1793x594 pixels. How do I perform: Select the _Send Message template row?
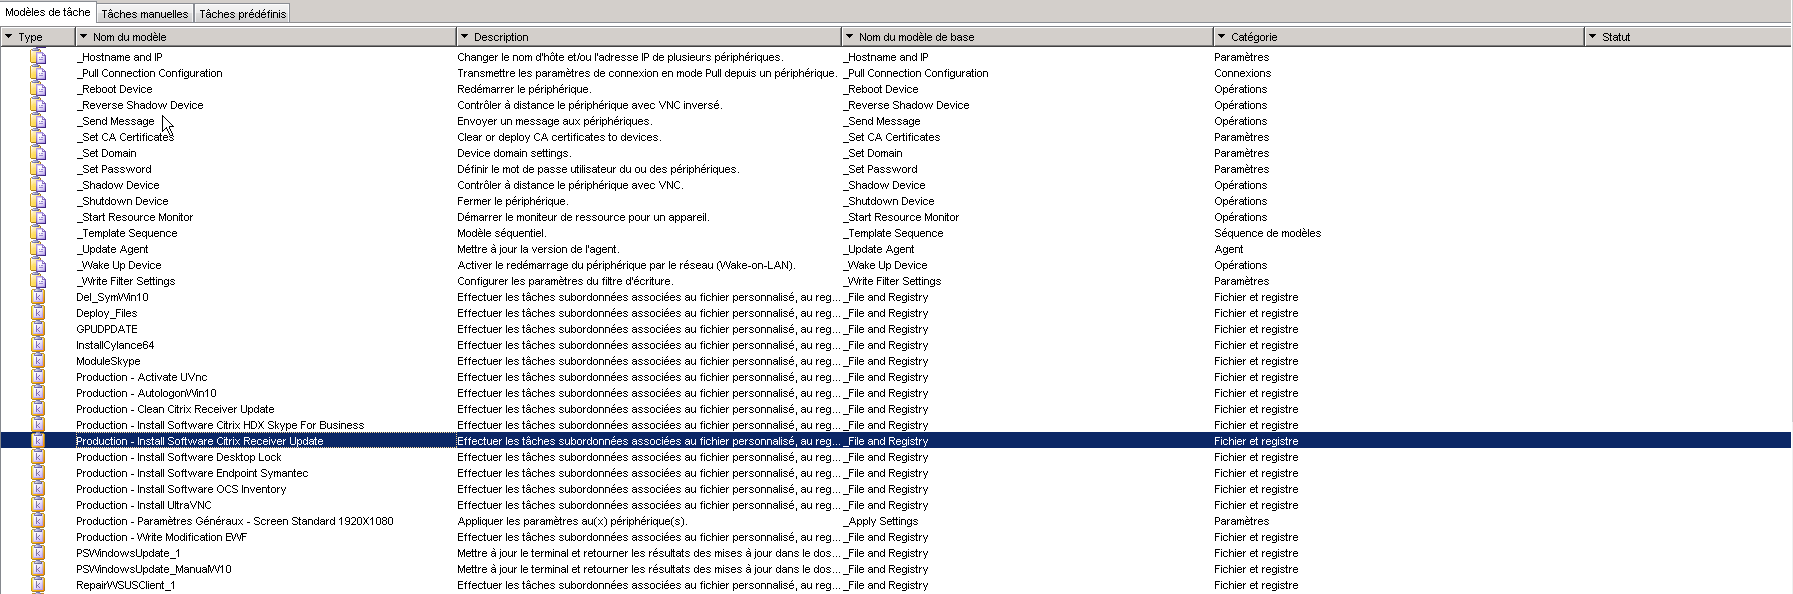tap(116, 121)
